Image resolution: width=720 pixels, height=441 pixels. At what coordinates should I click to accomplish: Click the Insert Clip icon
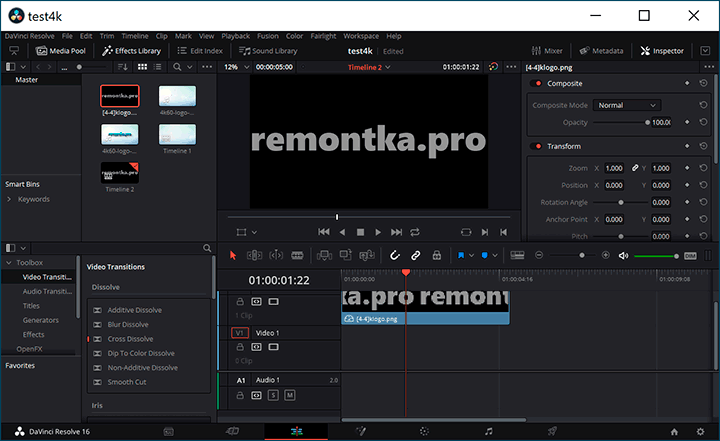tap(324, 255)
